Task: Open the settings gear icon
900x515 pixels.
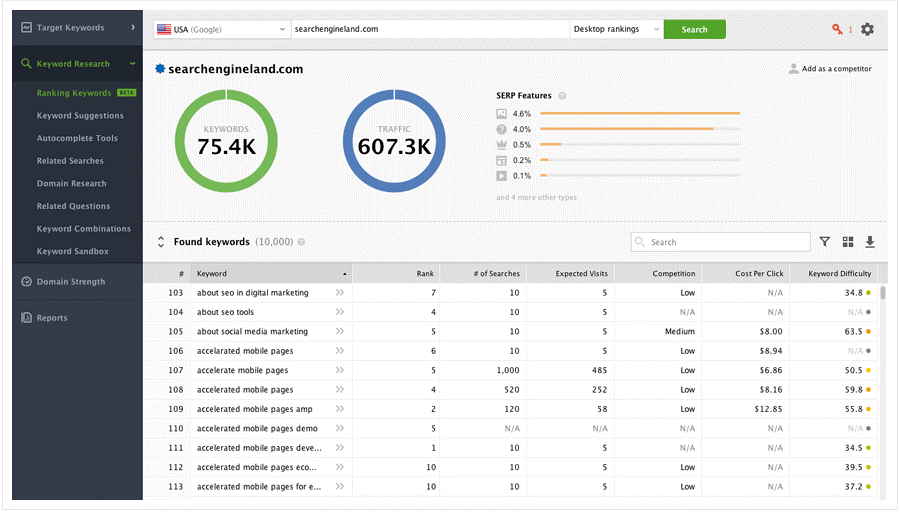Action: 867,29
